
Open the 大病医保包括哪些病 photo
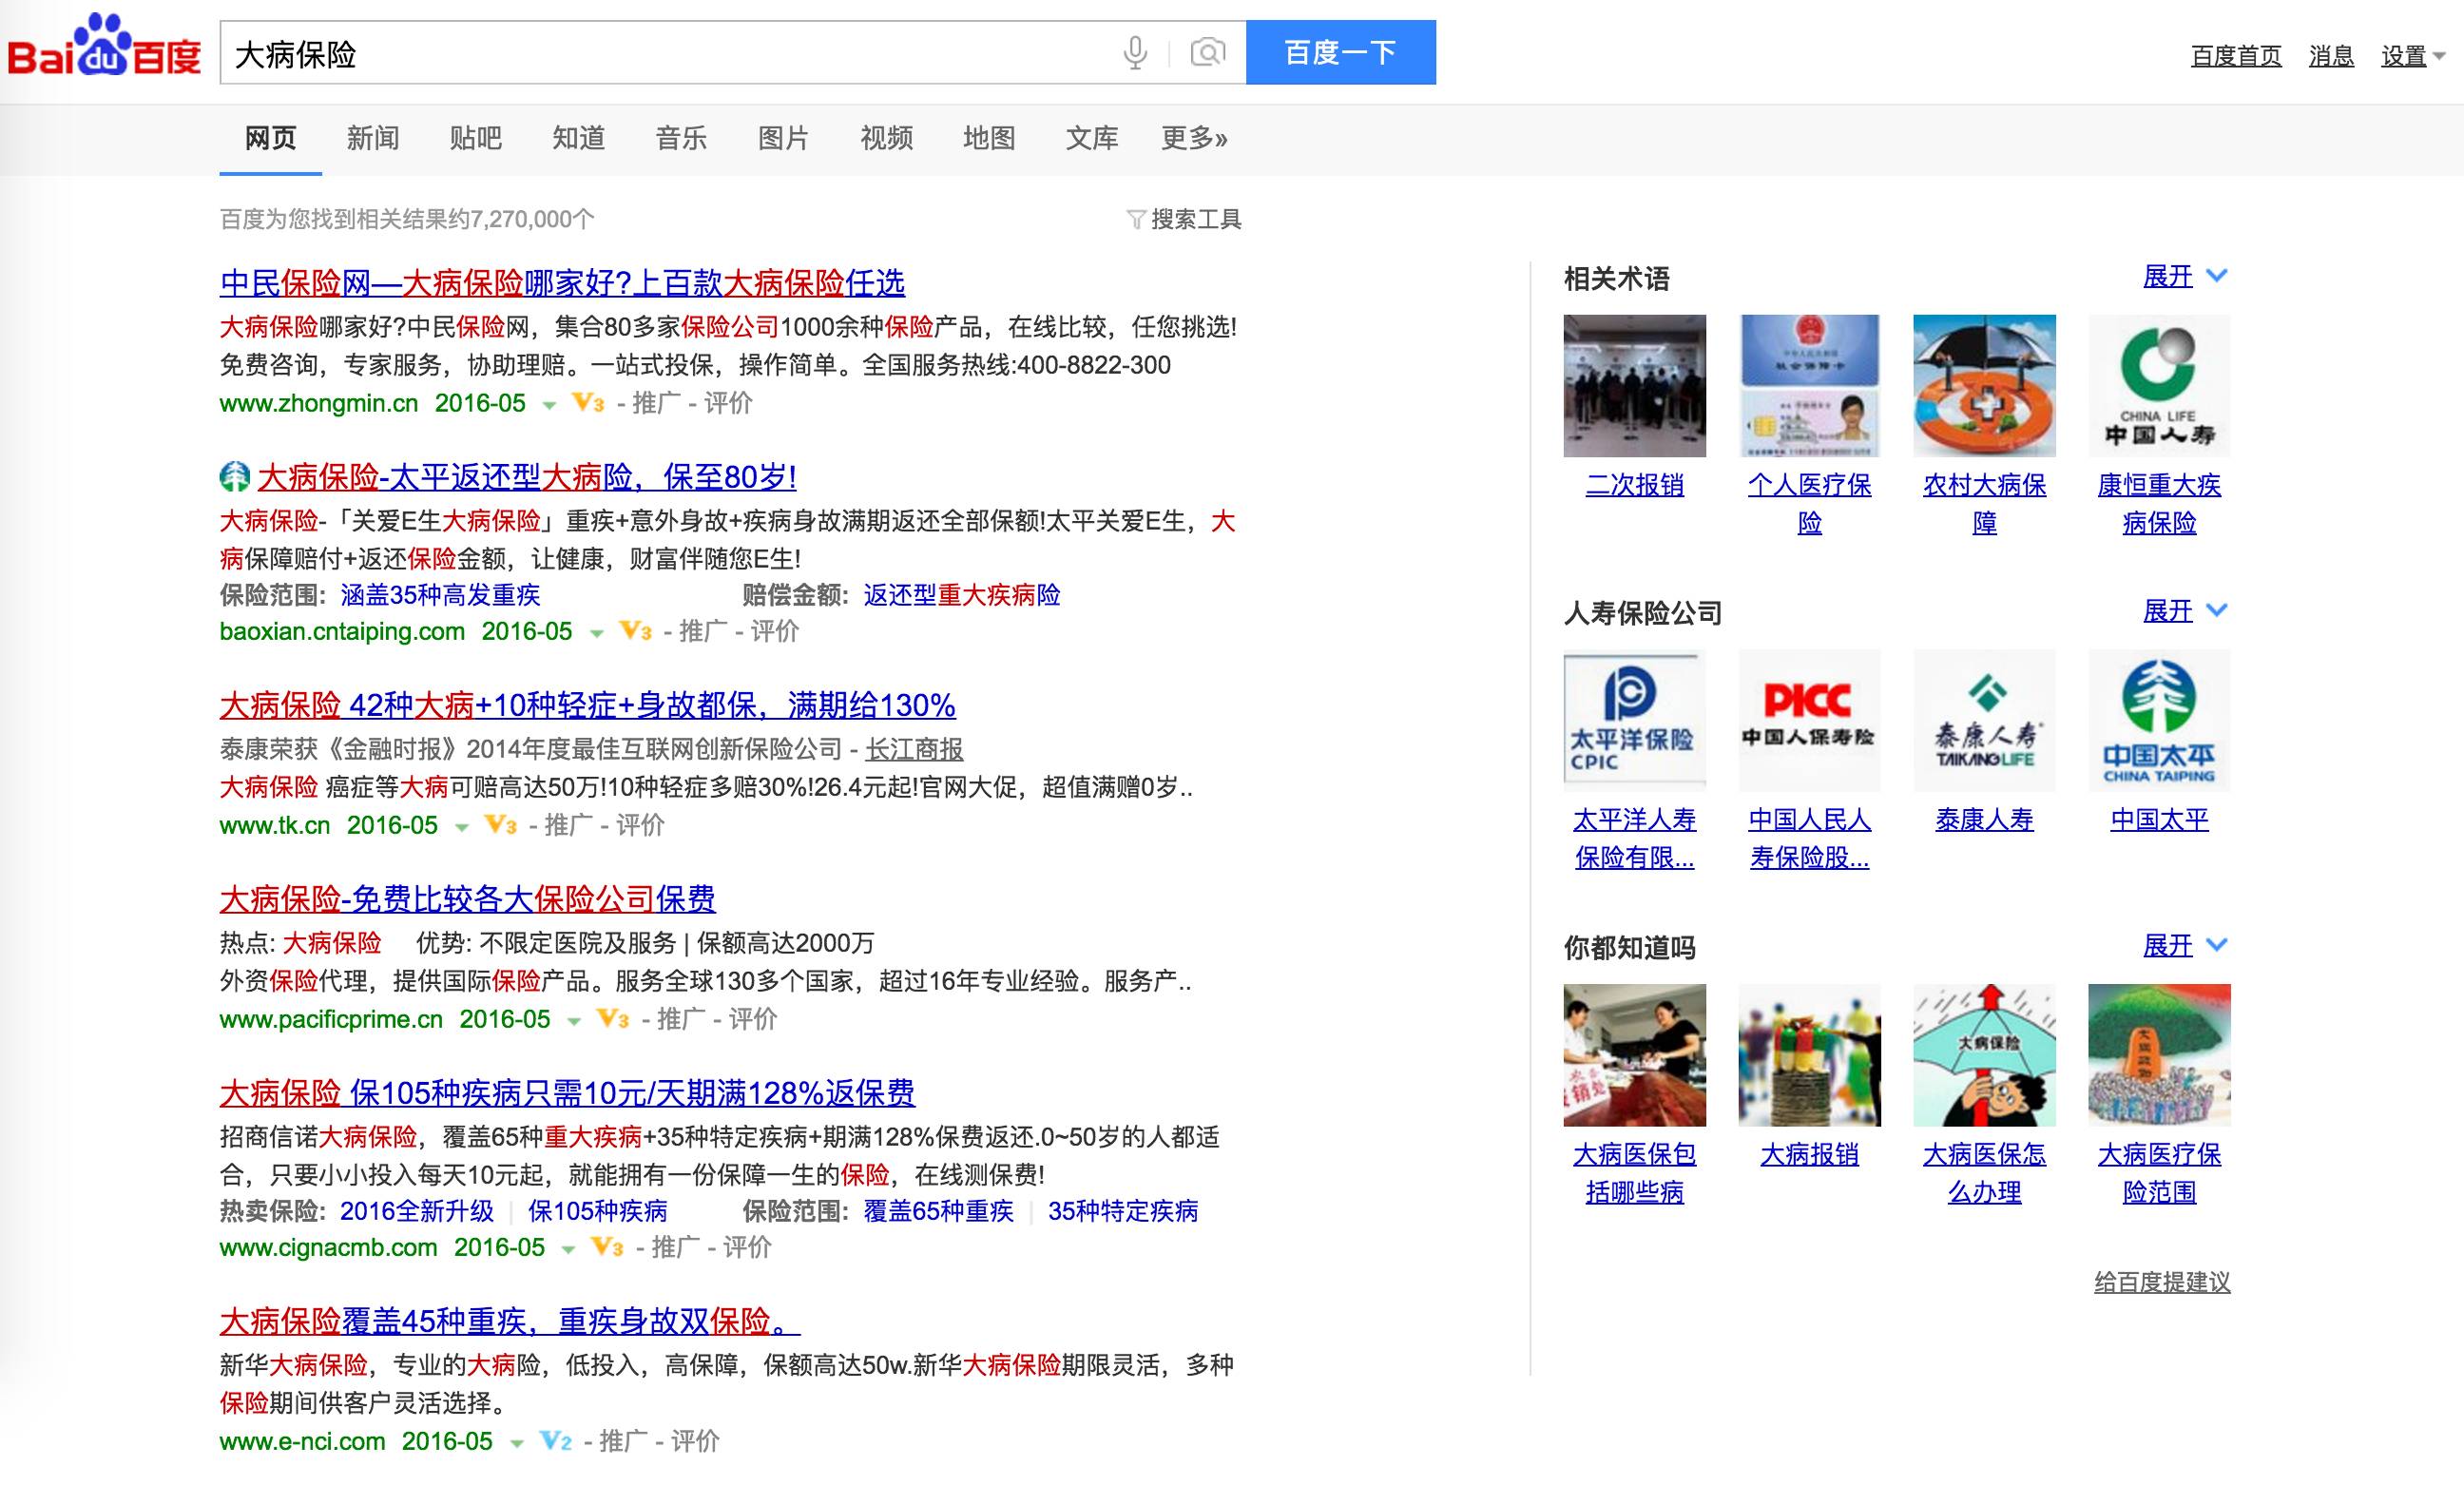1635,1055
